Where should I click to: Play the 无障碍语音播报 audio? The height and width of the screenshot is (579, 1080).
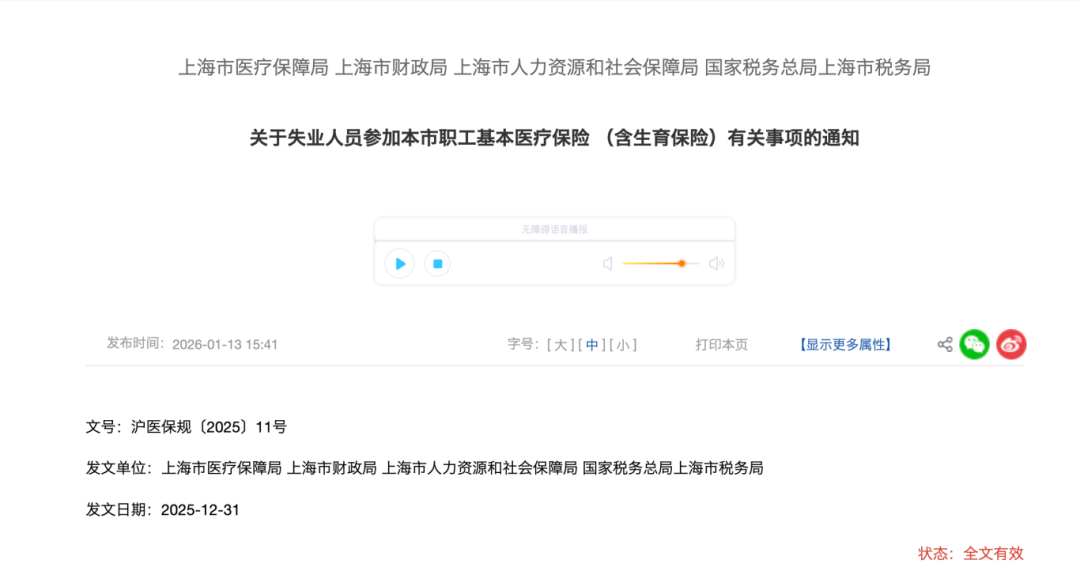click(x=400, y=264)
